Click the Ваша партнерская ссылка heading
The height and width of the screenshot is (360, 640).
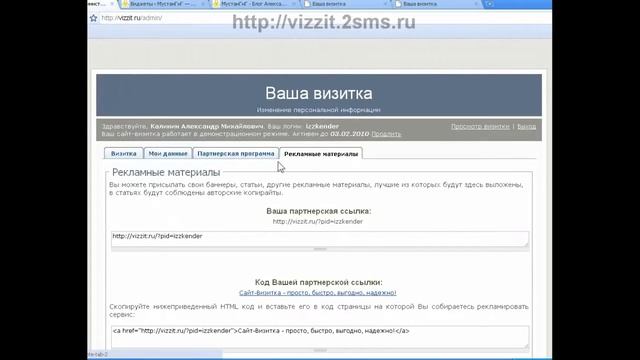pos(319,211)
